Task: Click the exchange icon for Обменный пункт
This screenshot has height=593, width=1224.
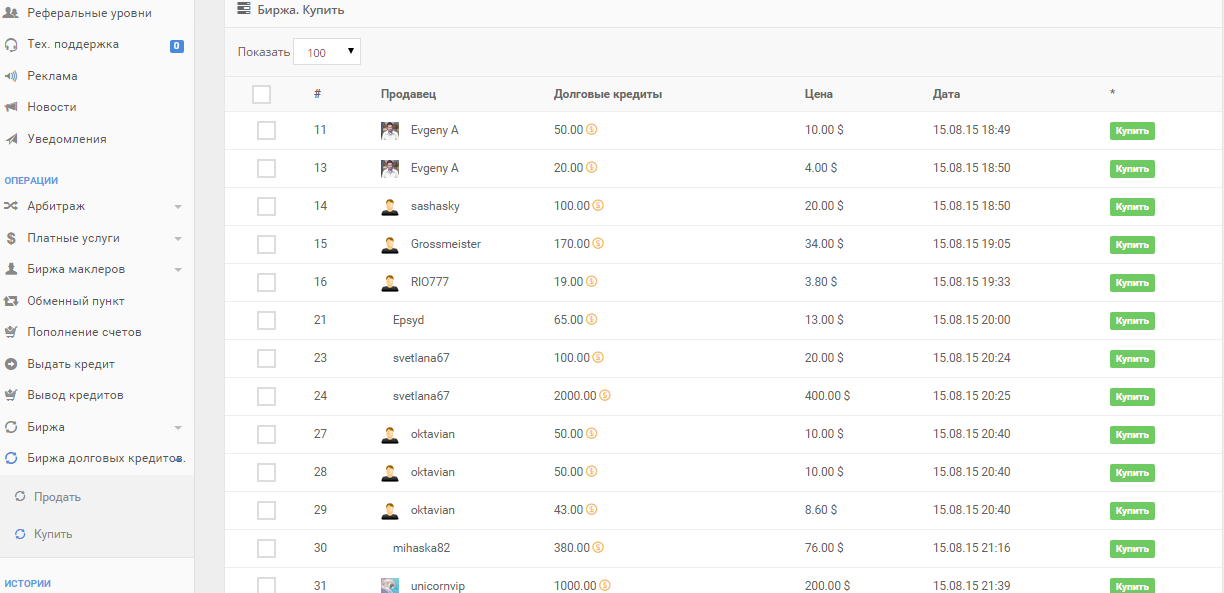Action: tap(12, 301)
